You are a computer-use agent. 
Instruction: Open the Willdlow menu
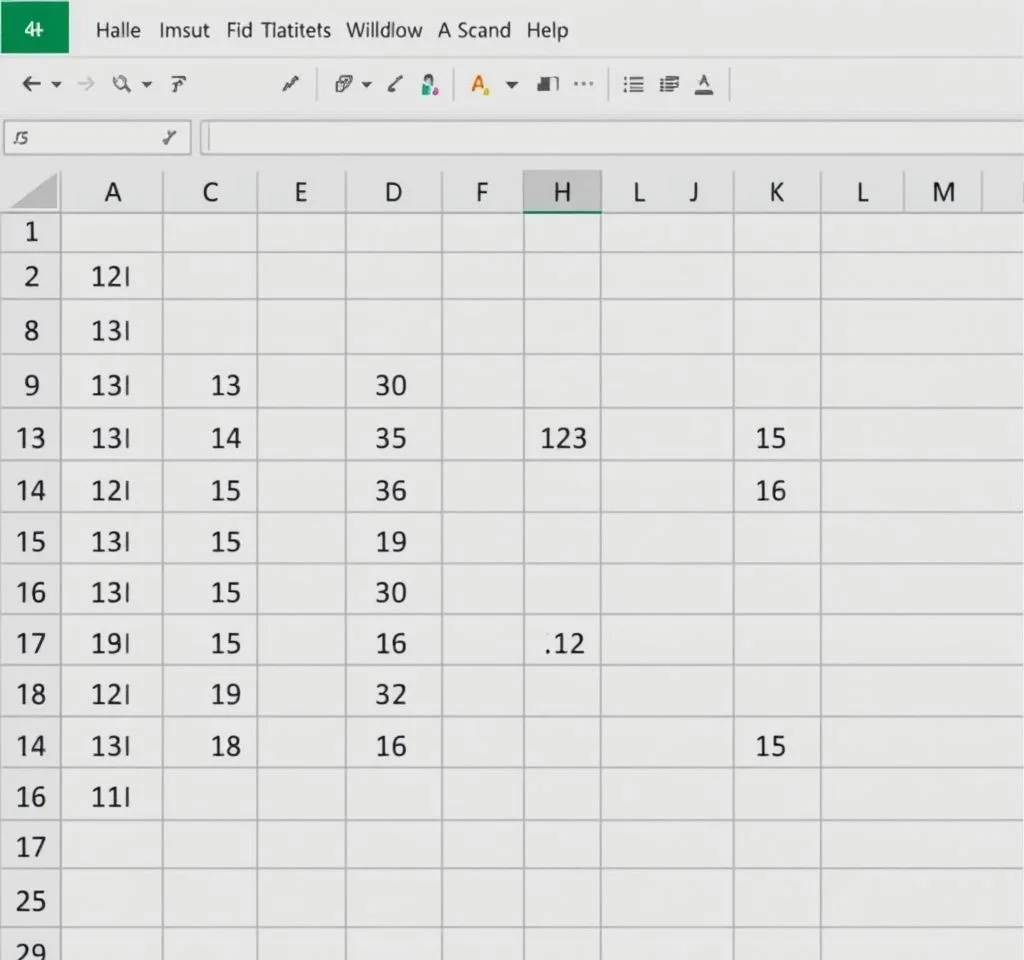(x=385, y=30)
